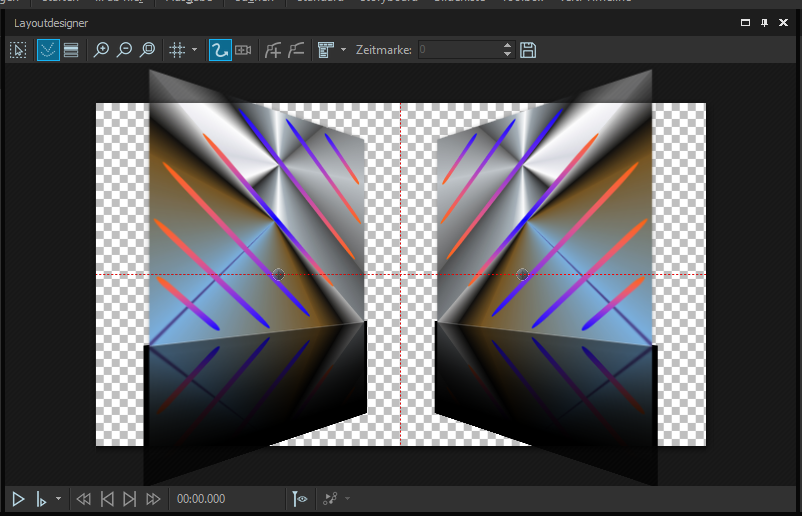Click the zoom to fit icon
This screenshot has height=516, width=802.
(147, 50)
